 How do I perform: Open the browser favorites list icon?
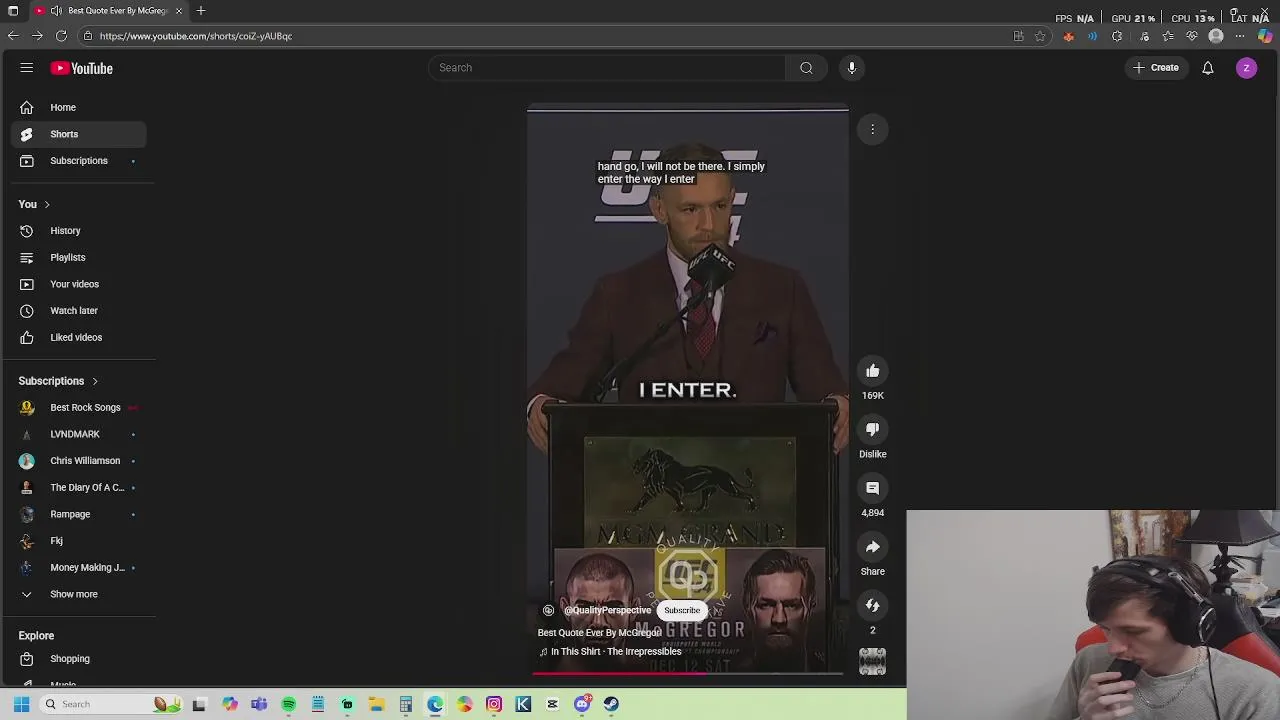pyautogui.click(x=1167, y=36)
